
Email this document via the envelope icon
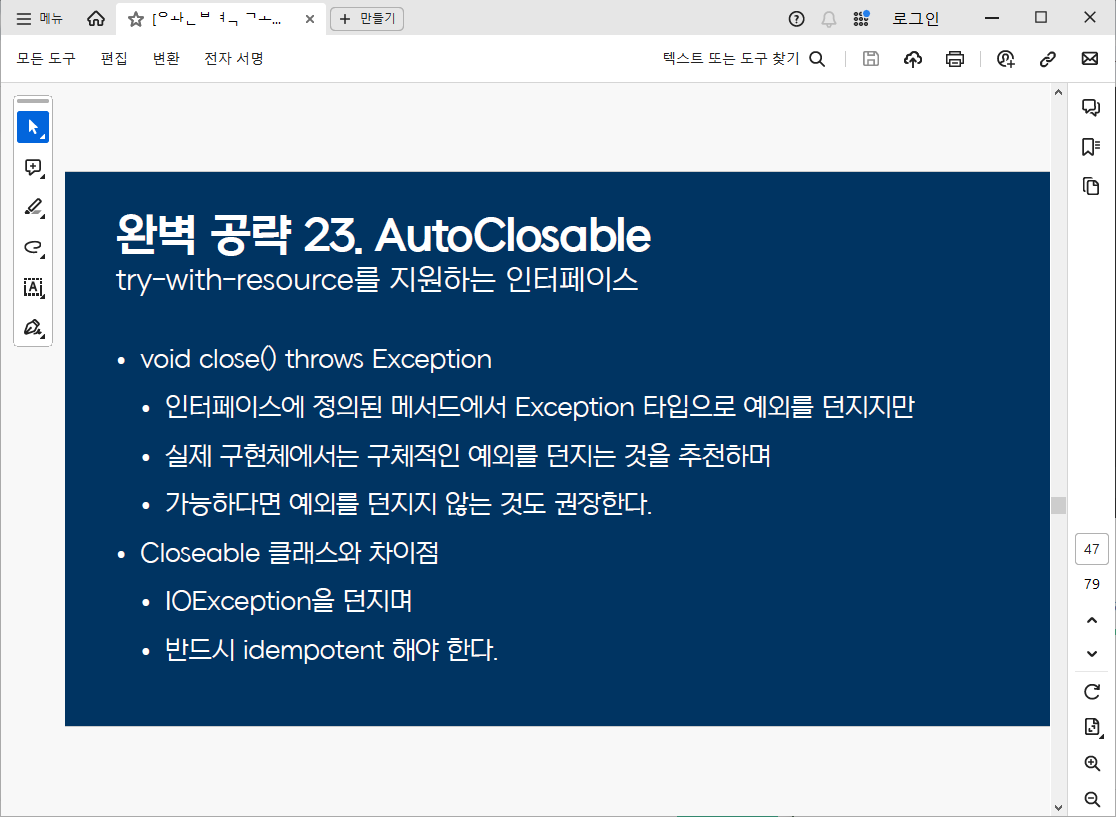1089,59
